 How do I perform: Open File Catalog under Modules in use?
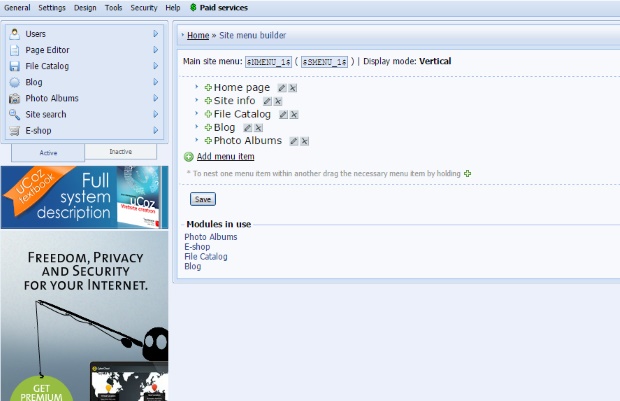(206, 257)
